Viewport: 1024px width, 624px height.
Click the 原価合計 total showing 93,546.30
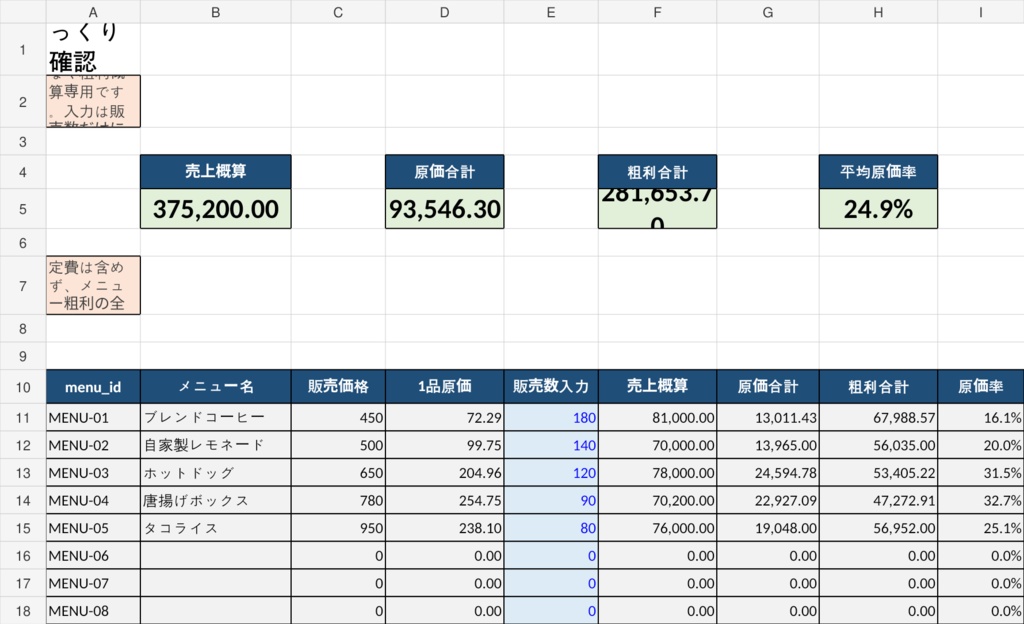(444, 208)
